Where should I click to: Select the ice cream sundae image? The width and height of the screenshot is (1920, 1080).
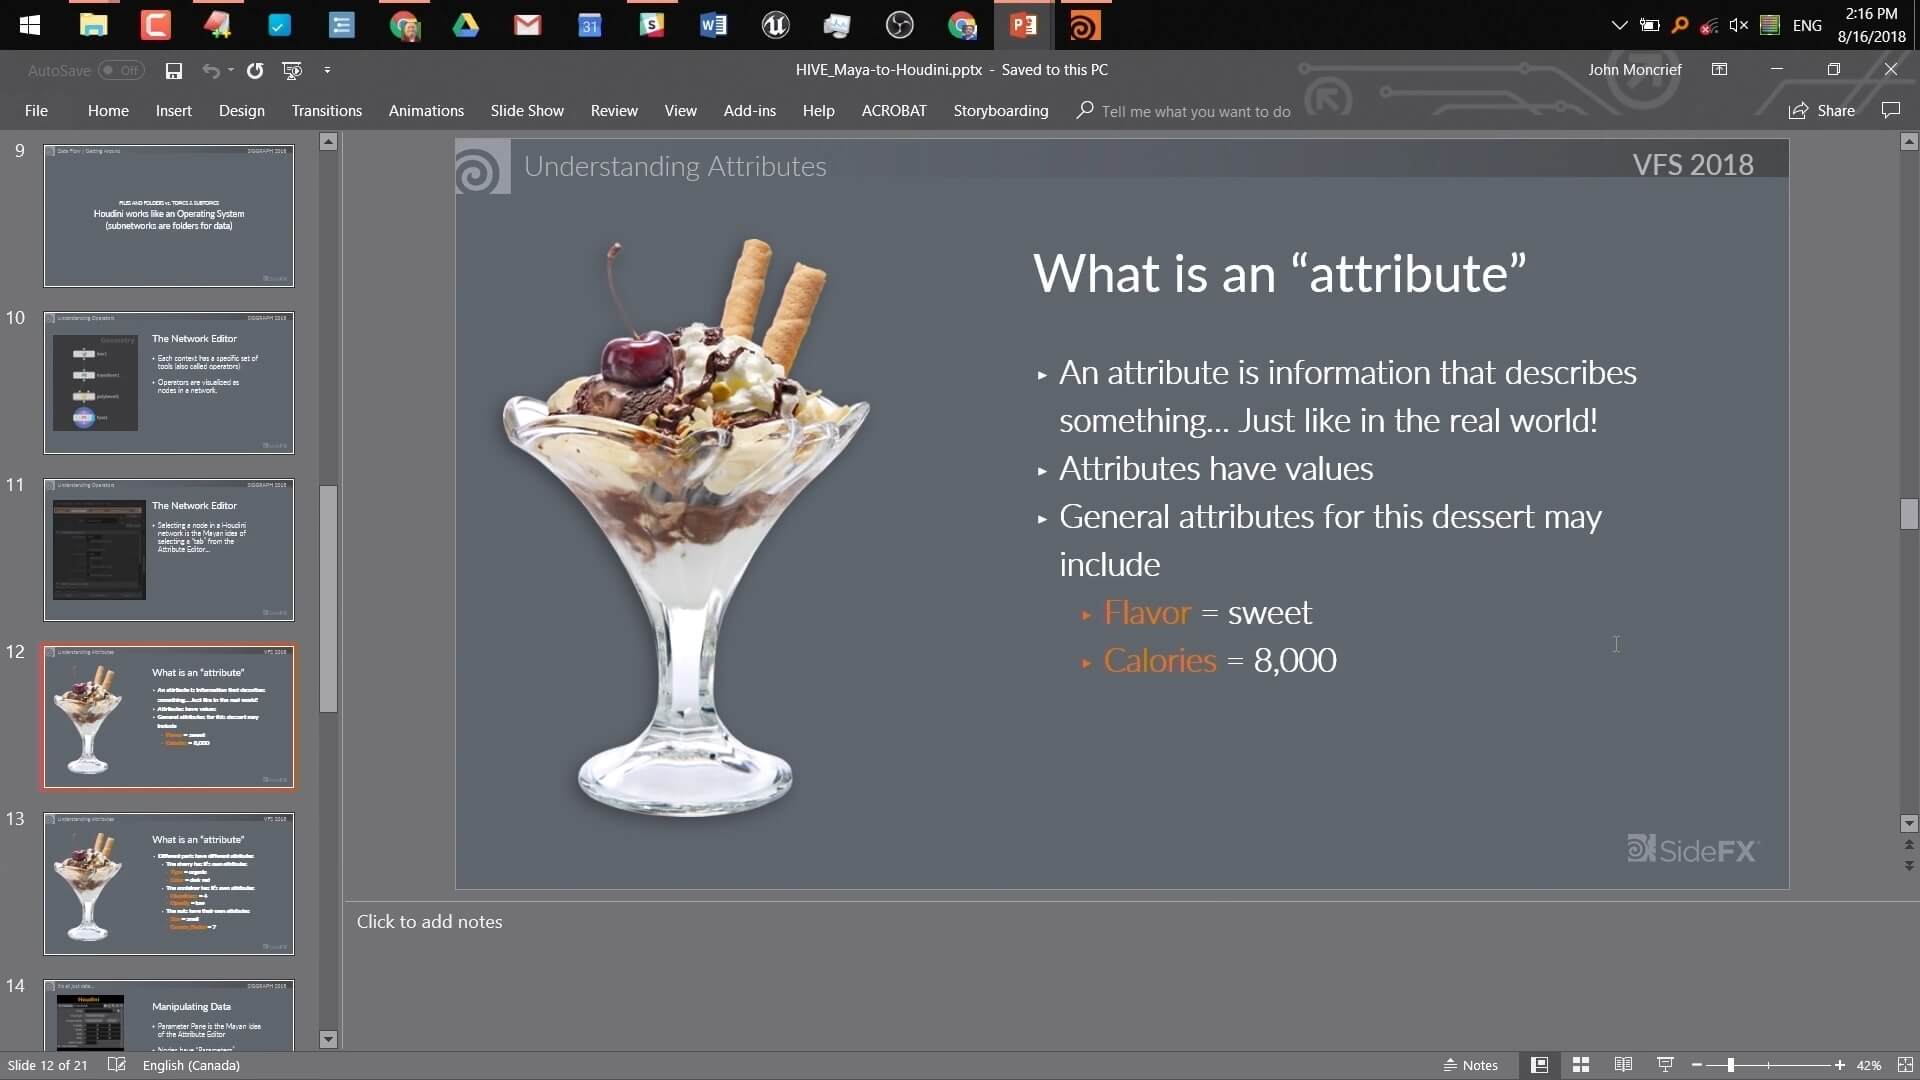tap(686, 527)
